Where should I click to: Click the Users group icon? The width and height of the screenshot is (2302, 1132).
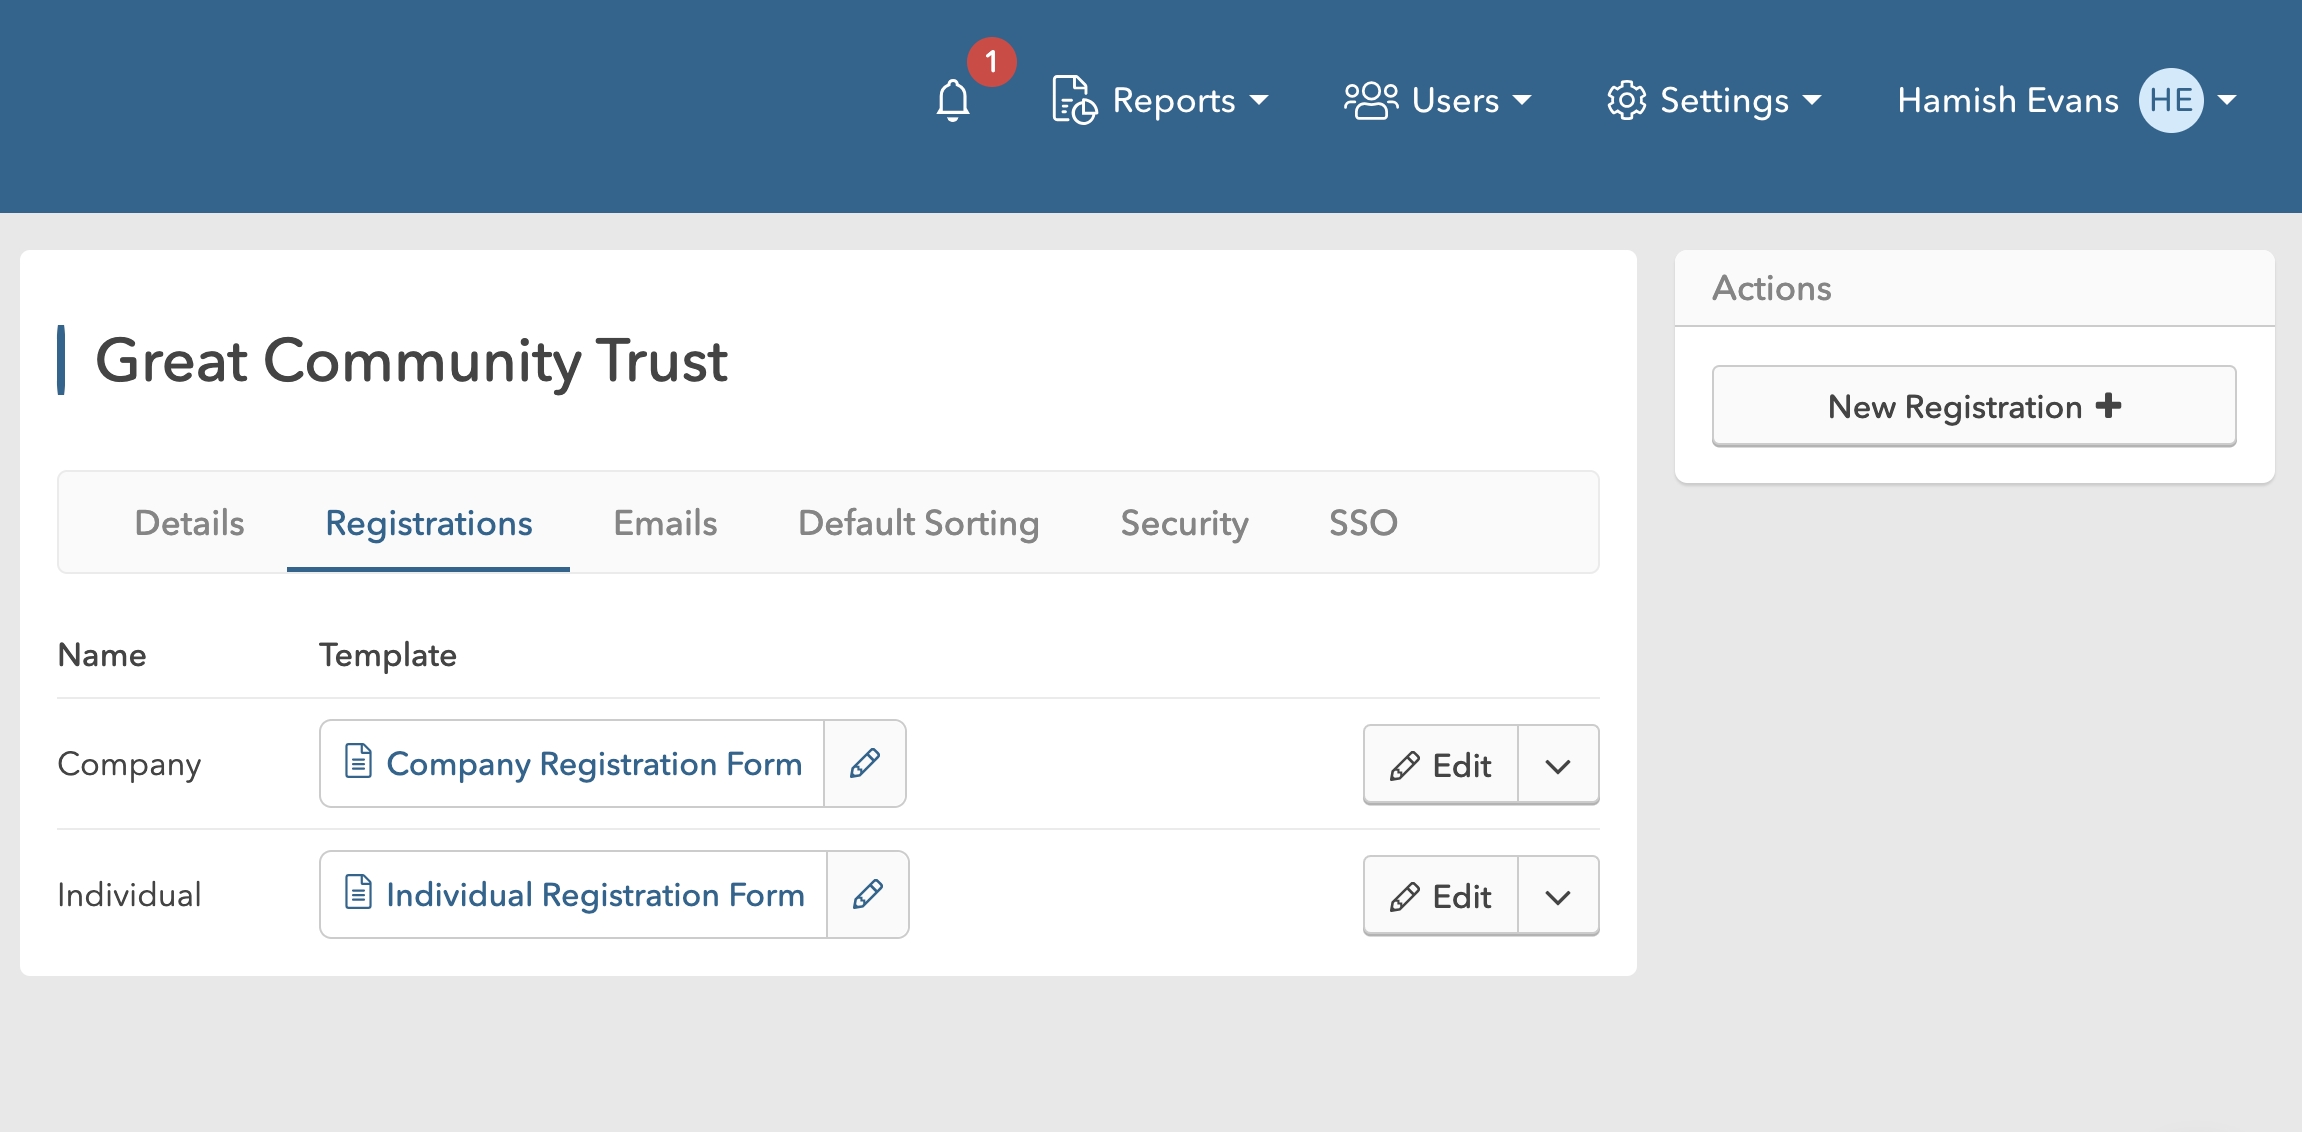(1370, 100)
